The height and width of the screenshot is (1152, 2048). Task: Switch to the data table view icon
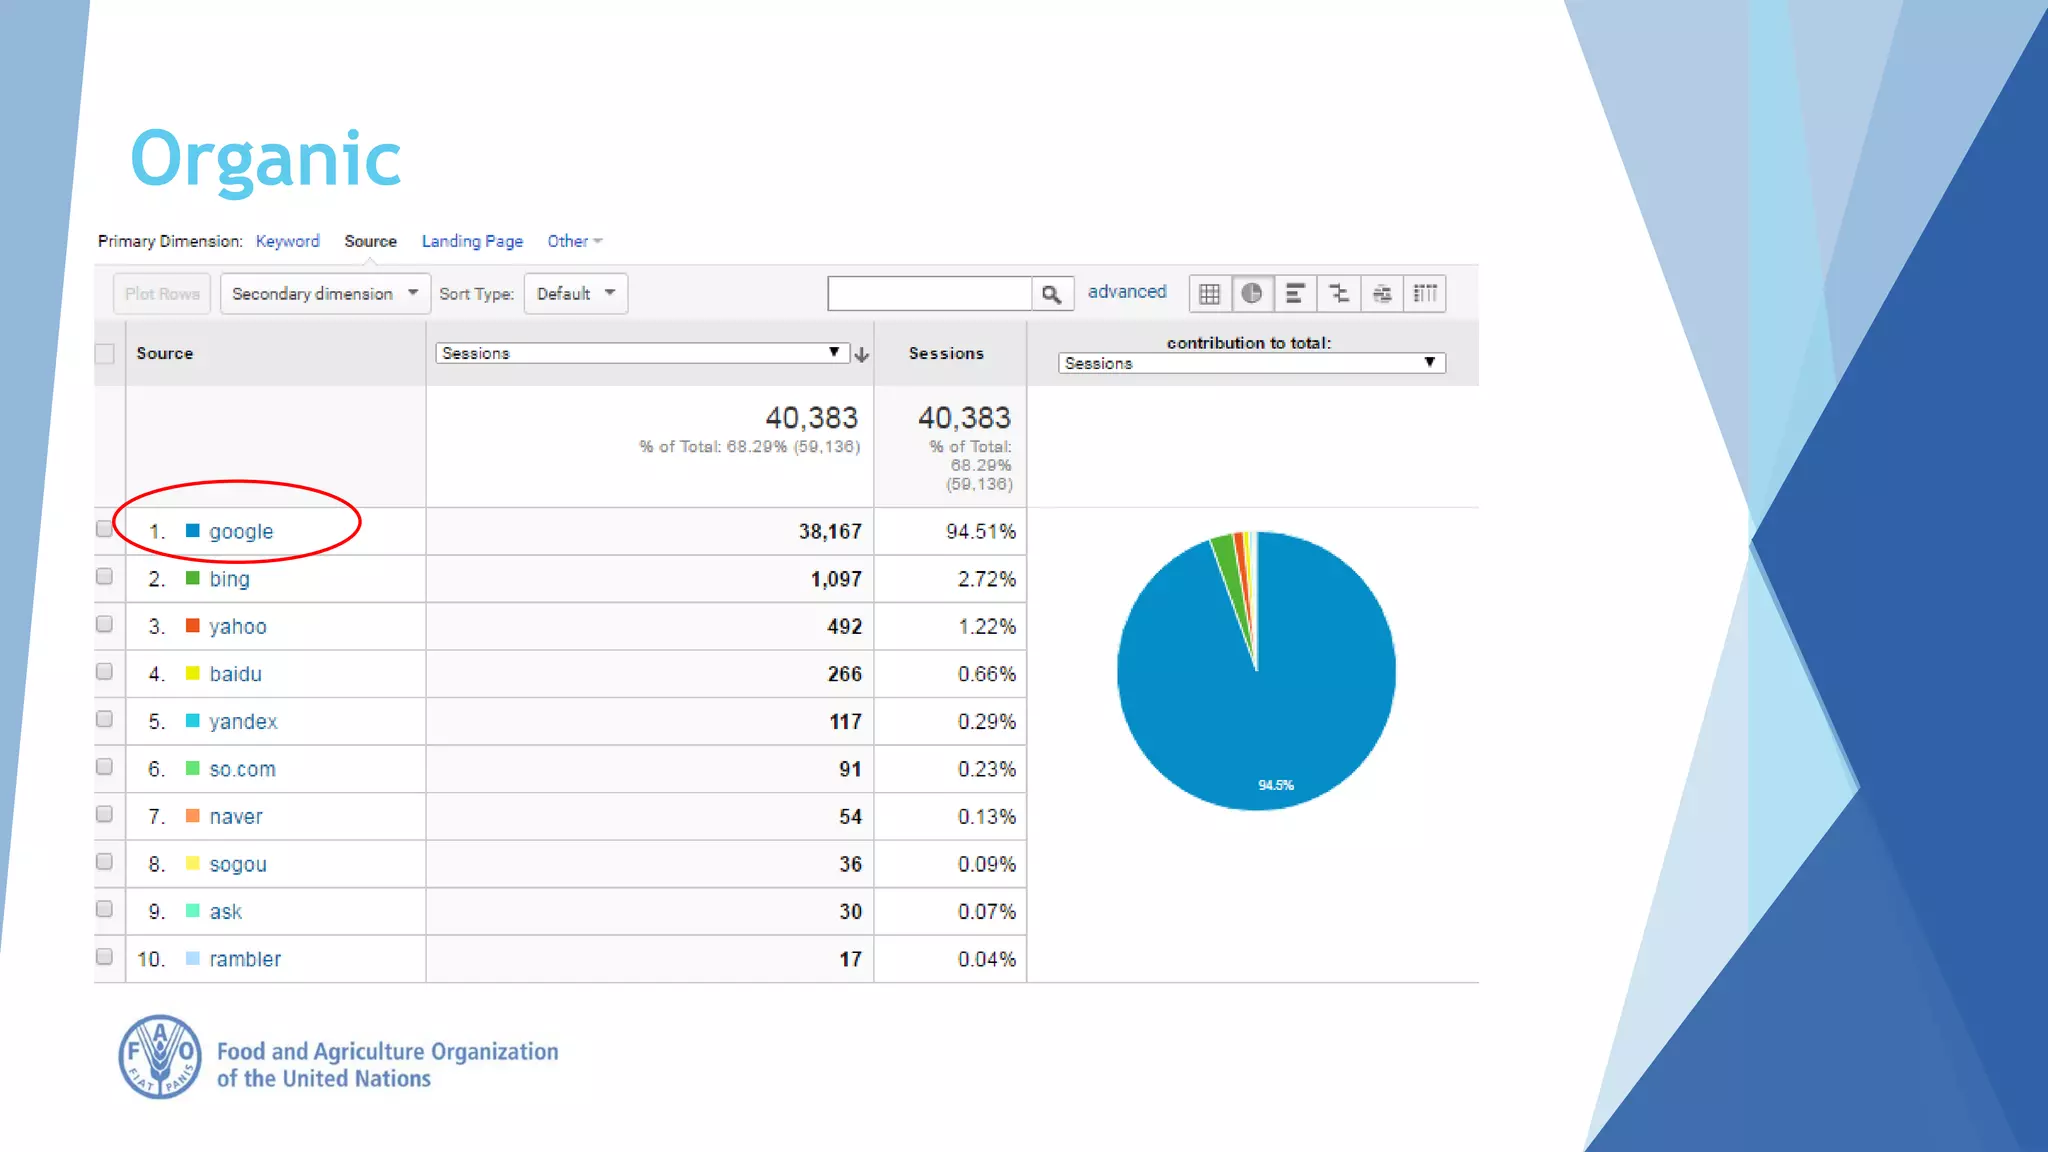pos(1209,294)
